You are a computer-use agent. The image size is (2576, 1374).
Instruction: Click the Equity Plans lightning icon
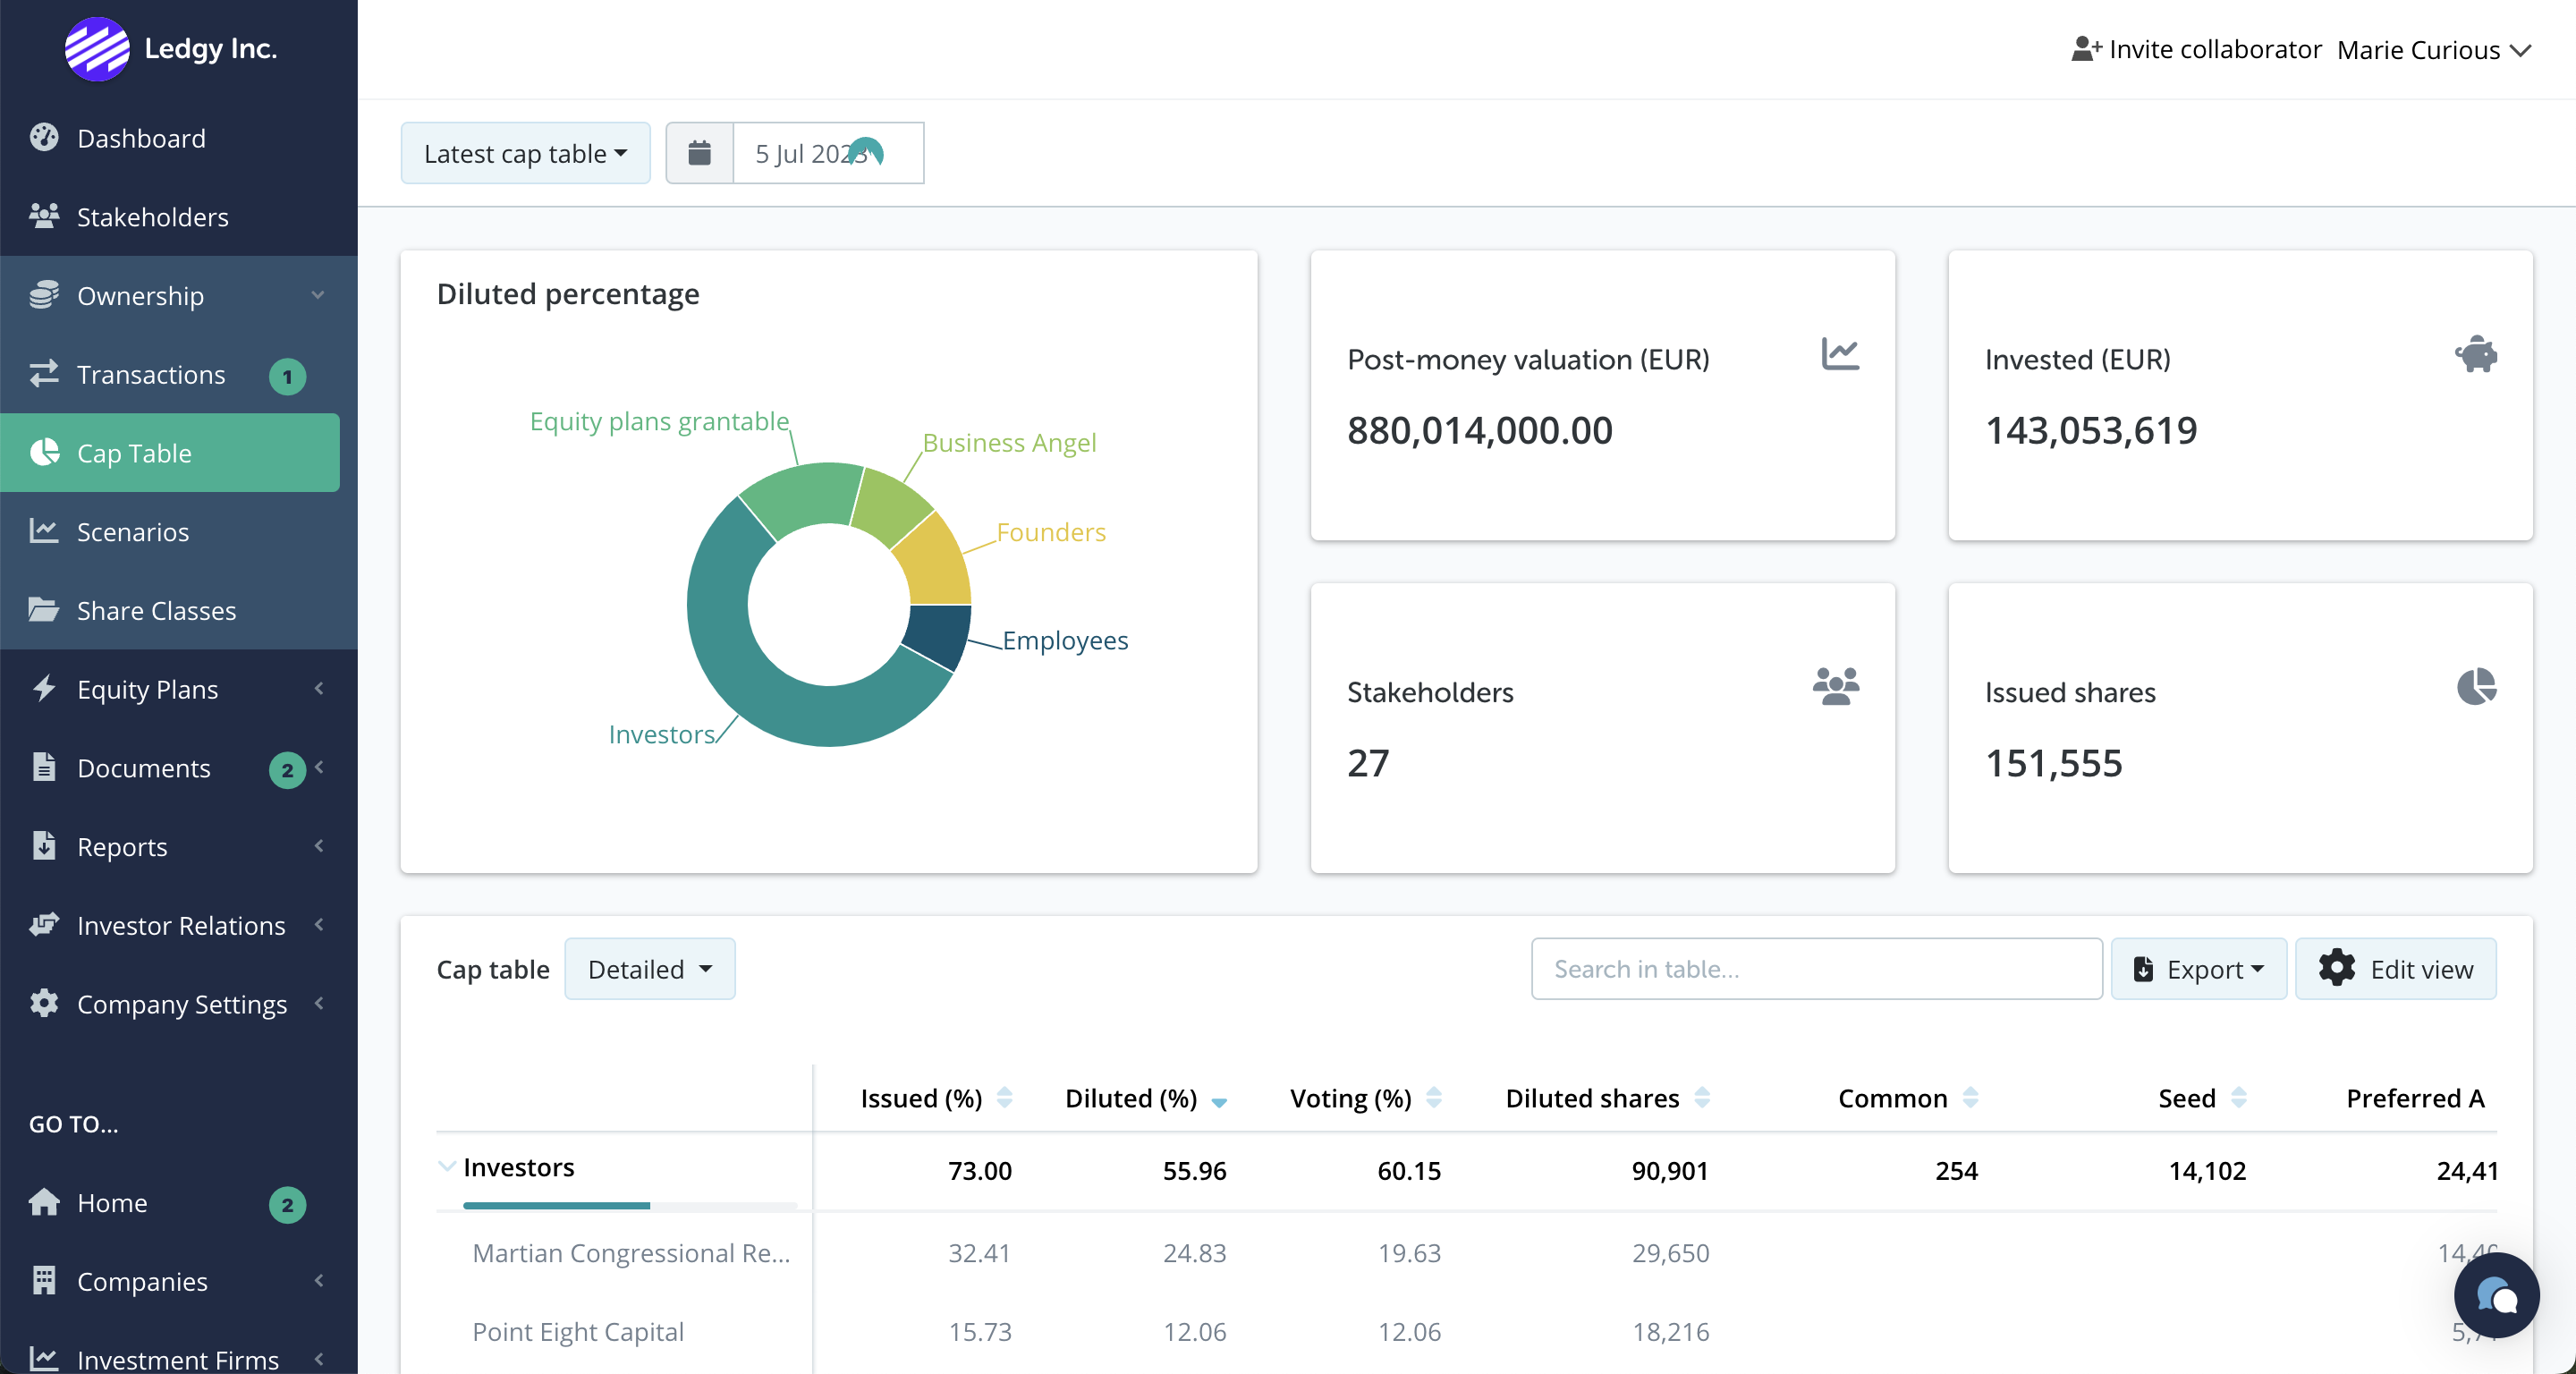pyautogui.click(x=44, y=688)
